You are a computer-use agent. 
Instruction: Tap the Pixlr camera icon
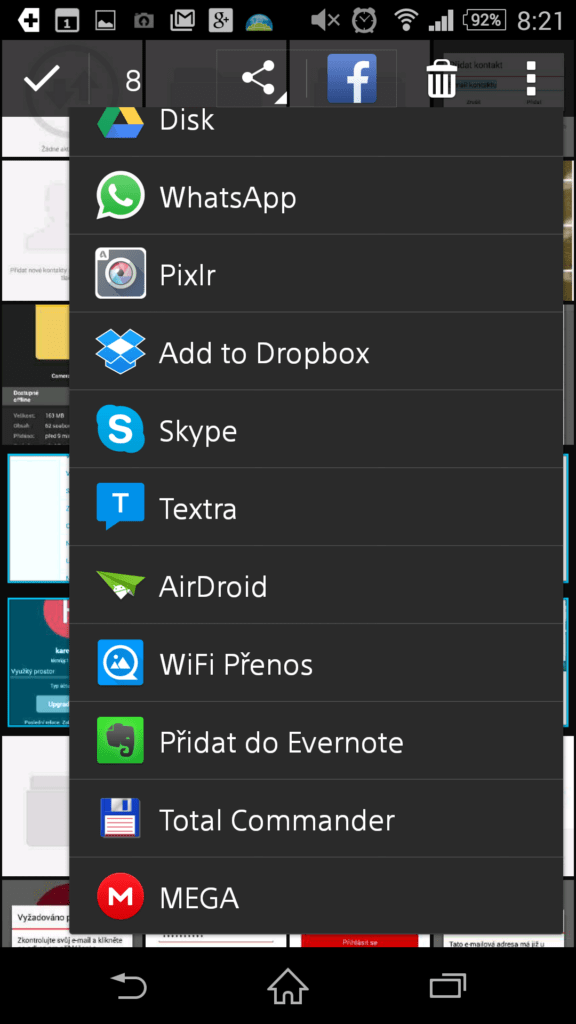point(120,273)
